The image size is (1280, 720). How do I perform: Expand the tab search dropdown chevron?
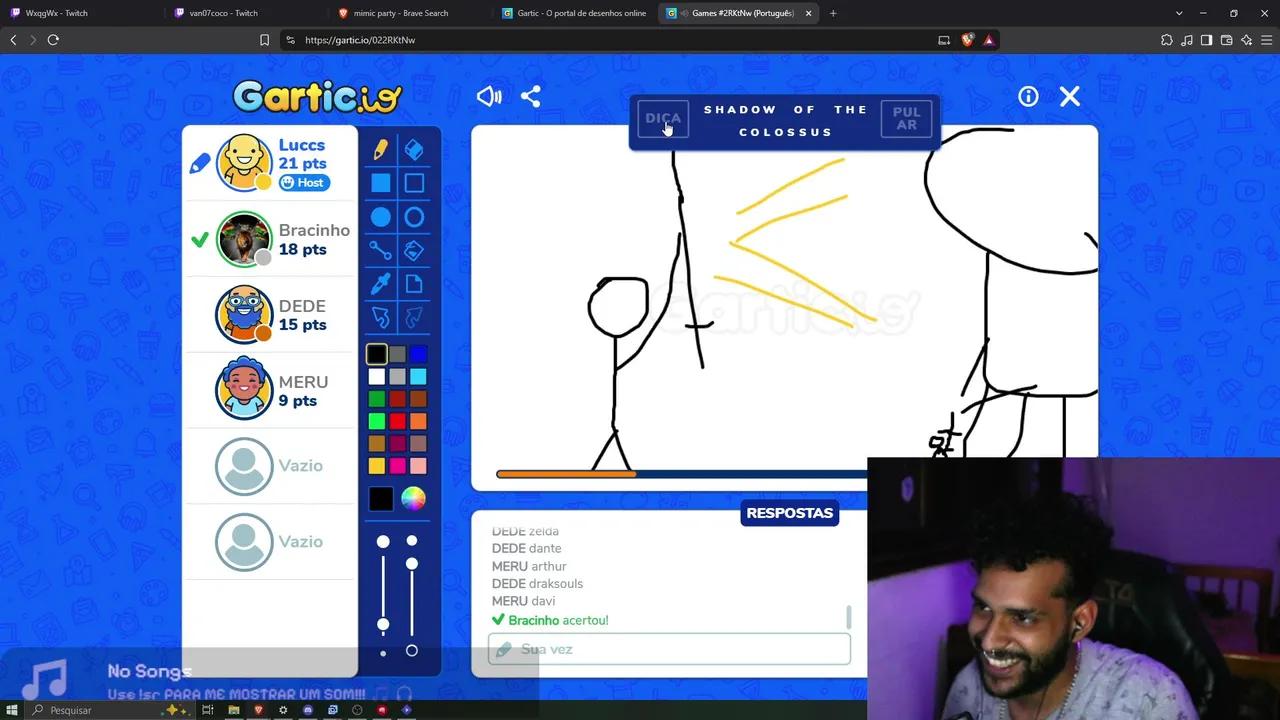[x=1179, y=13]
